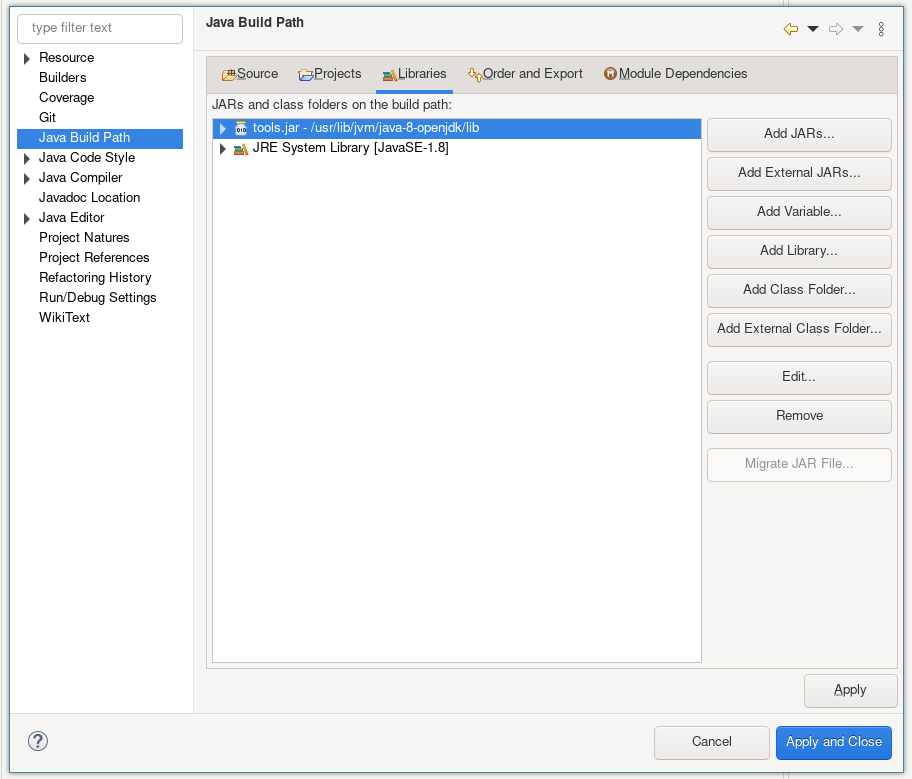912x779 pixels.
Task: Switch to the Source tab
Action: click(x=250, y=74)
